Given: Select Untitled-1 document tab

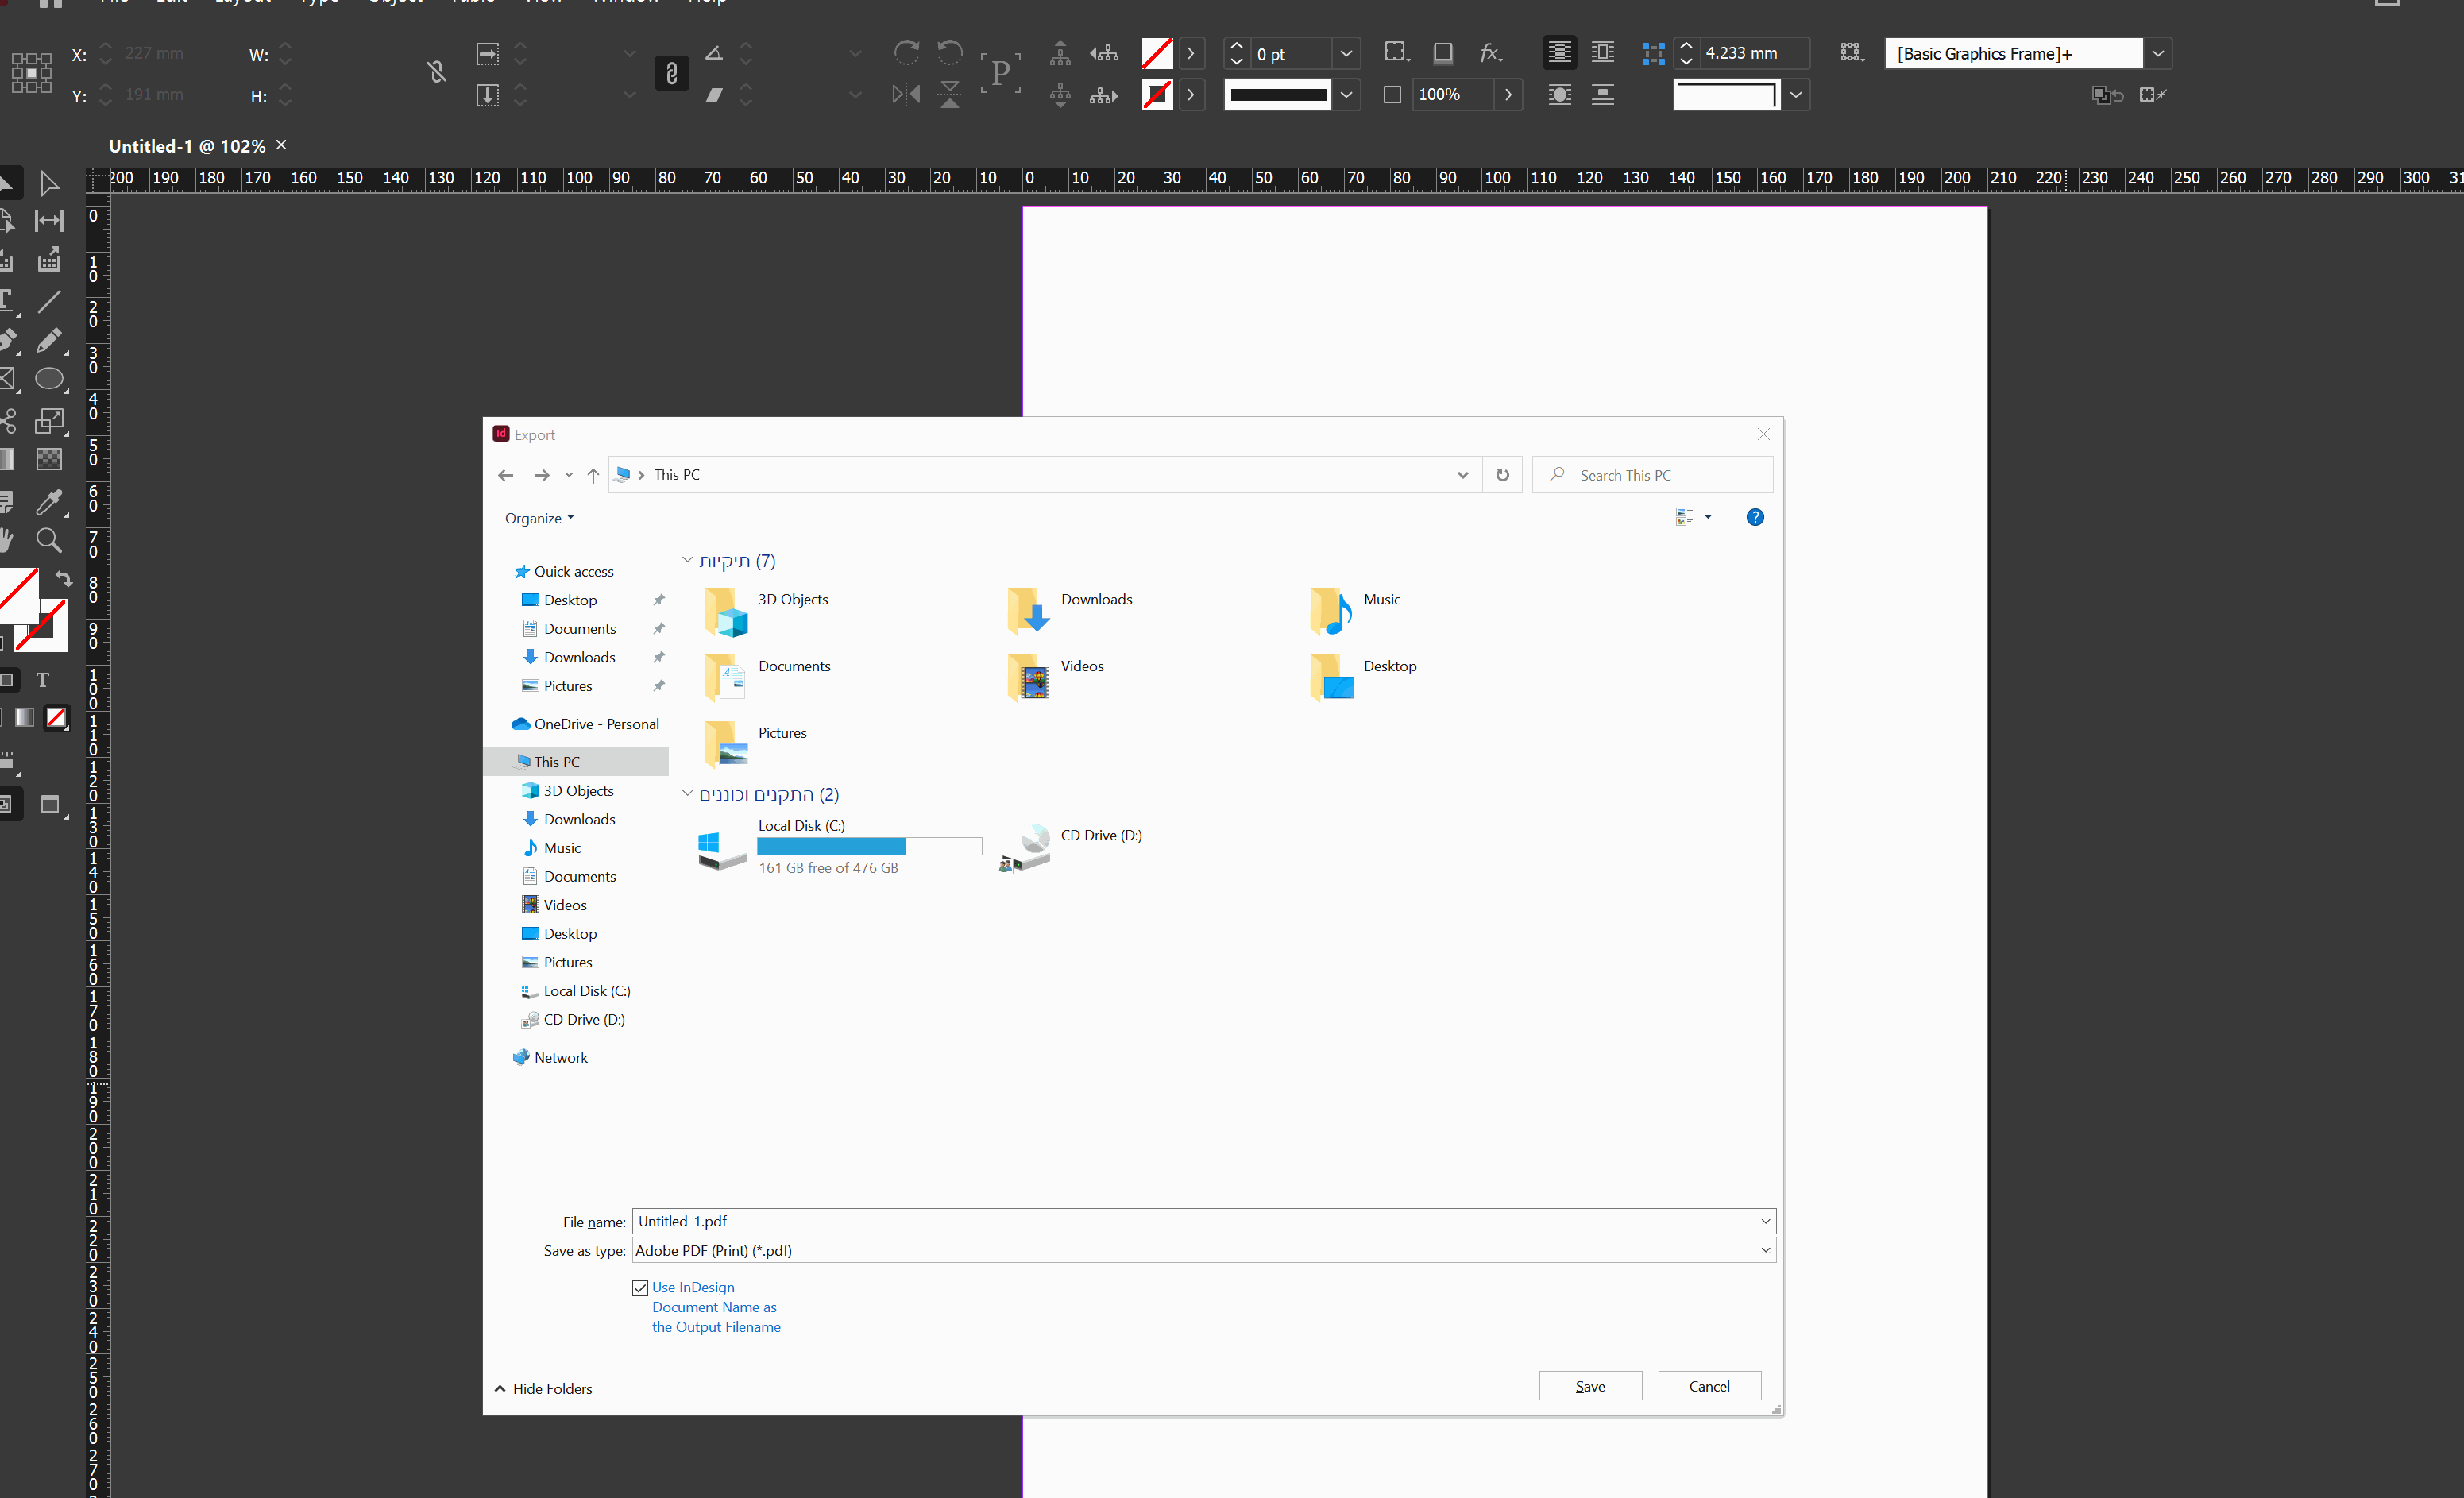Looking at the screenshot, I should (x=187, y=146).
